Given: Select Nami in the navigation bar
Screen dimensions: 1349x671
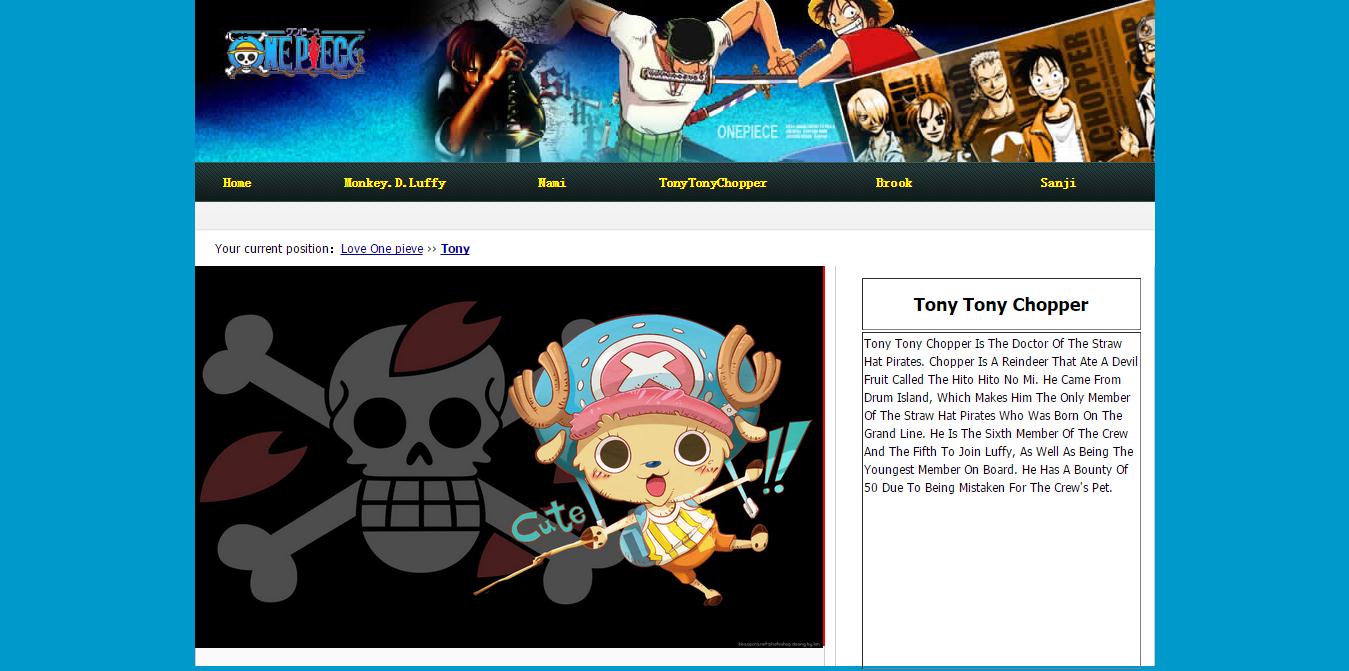Looking at the screenshot, I should point(551,183).
